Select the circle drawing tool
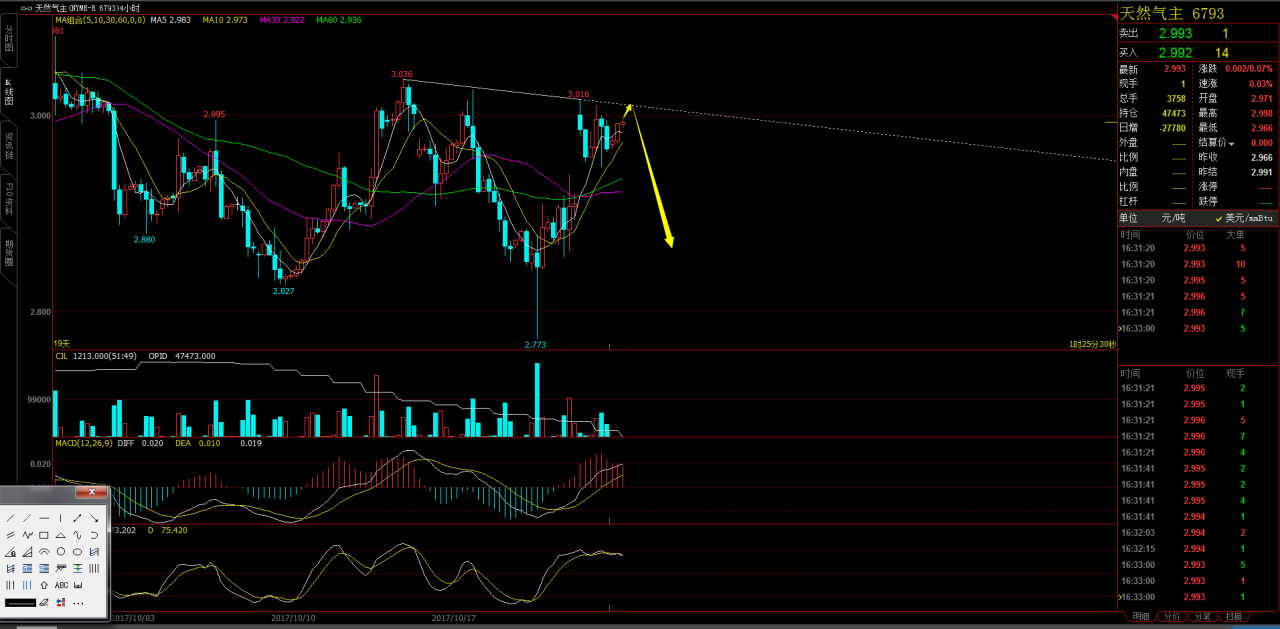This screenshot has width=1280, height=629. click(61, 552)
